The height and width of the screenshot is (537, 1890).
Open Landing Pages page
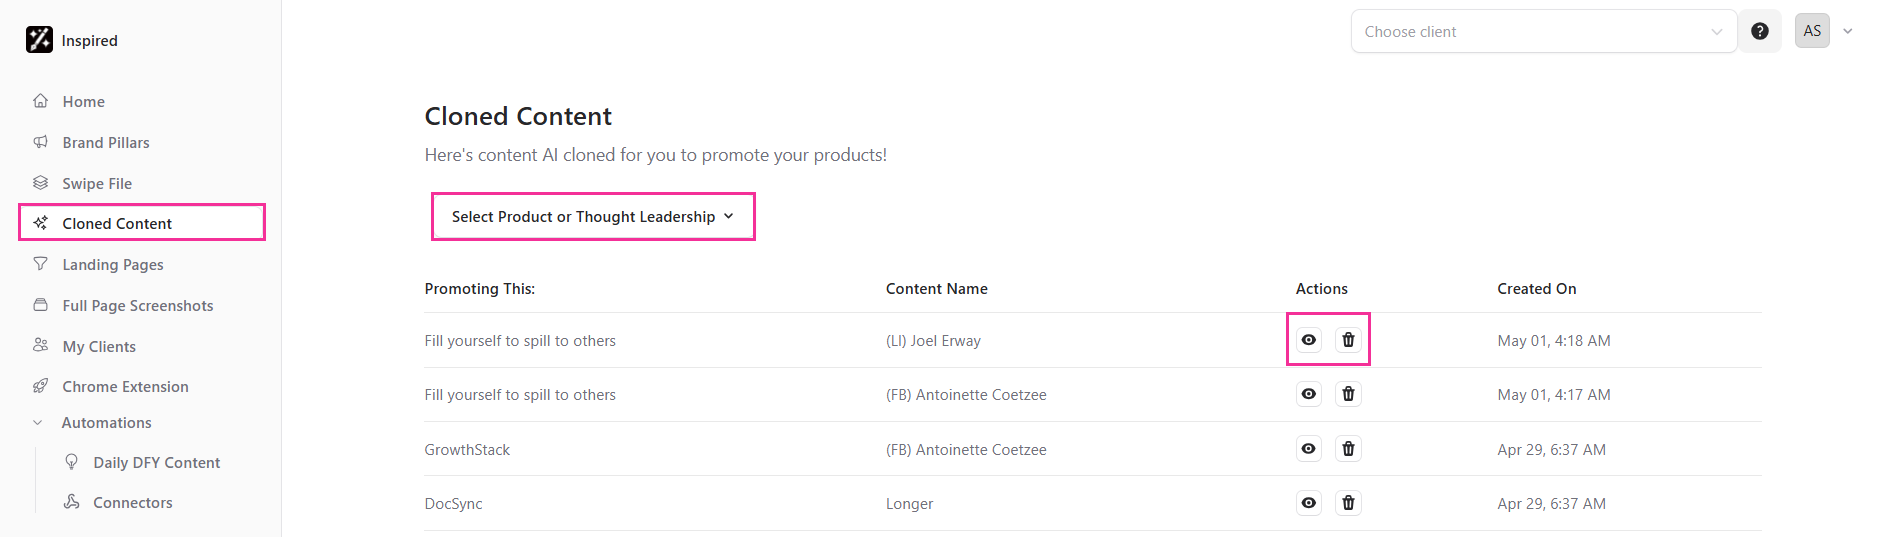tap(113, 265)
